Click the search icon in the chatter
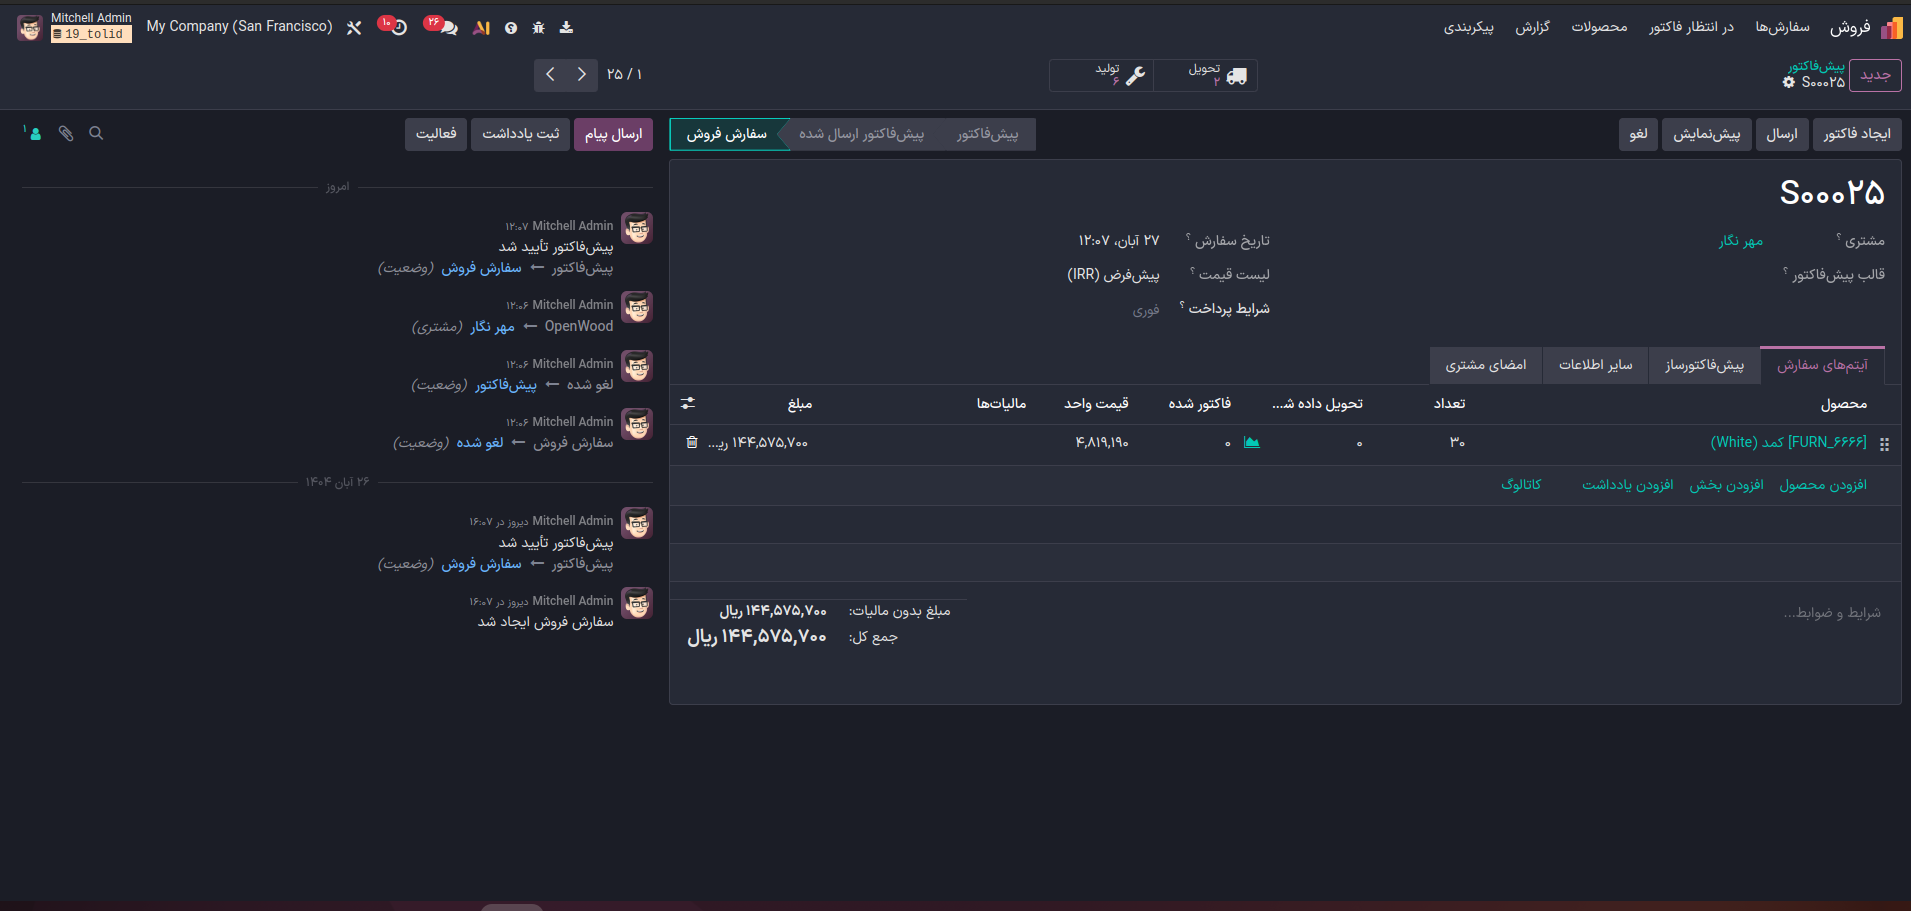 pyautogui.click(x=96, y=133)
